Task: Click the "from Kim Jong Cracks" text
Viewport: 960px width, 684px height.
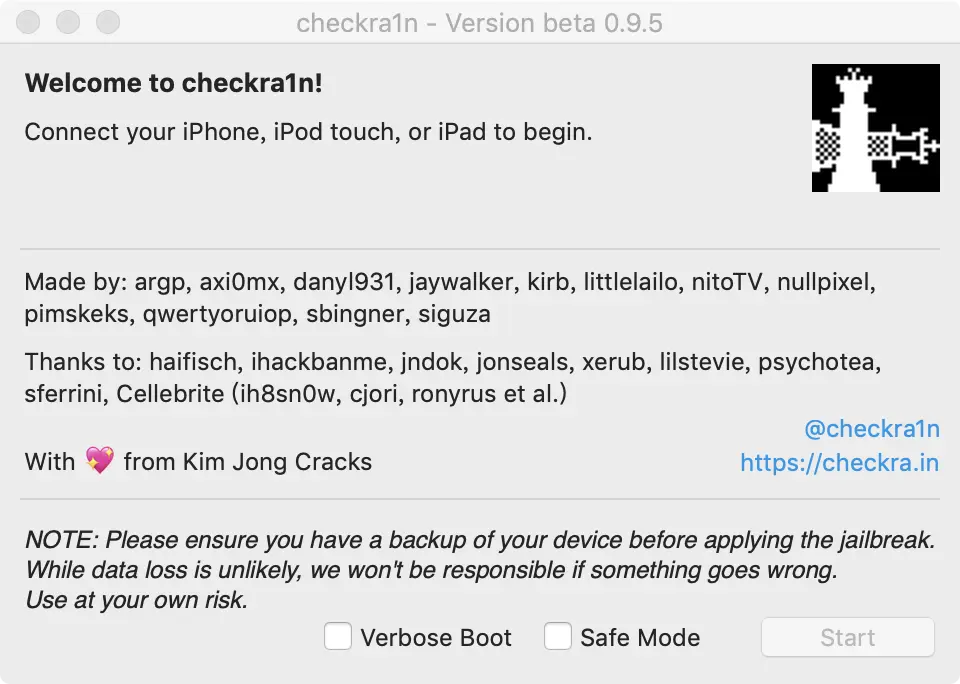Action: pyautogui.click(x=248, y=462)
